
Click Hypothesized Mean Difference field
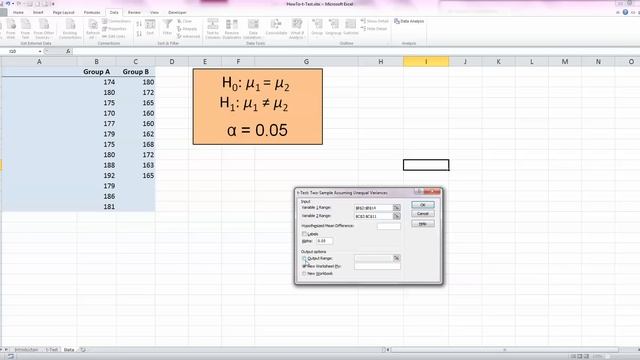(389, 226)
